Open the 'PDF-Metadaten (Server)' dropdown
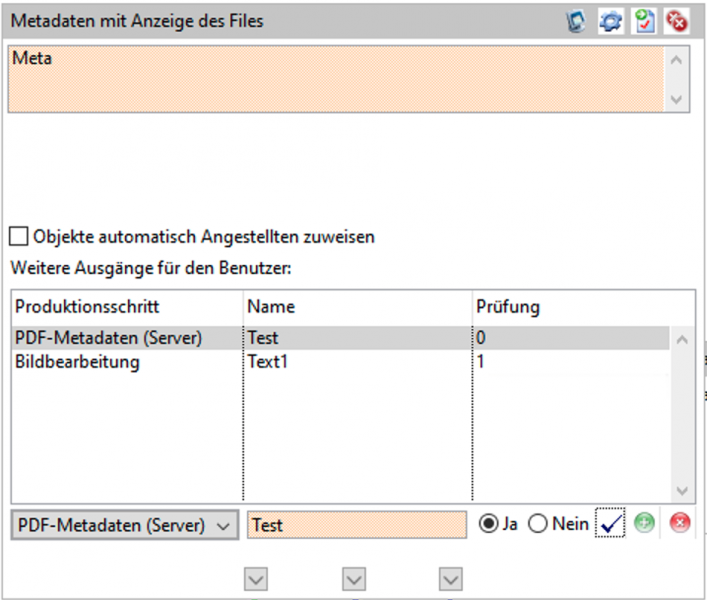The image size is (707, 600). pos(125,525)
